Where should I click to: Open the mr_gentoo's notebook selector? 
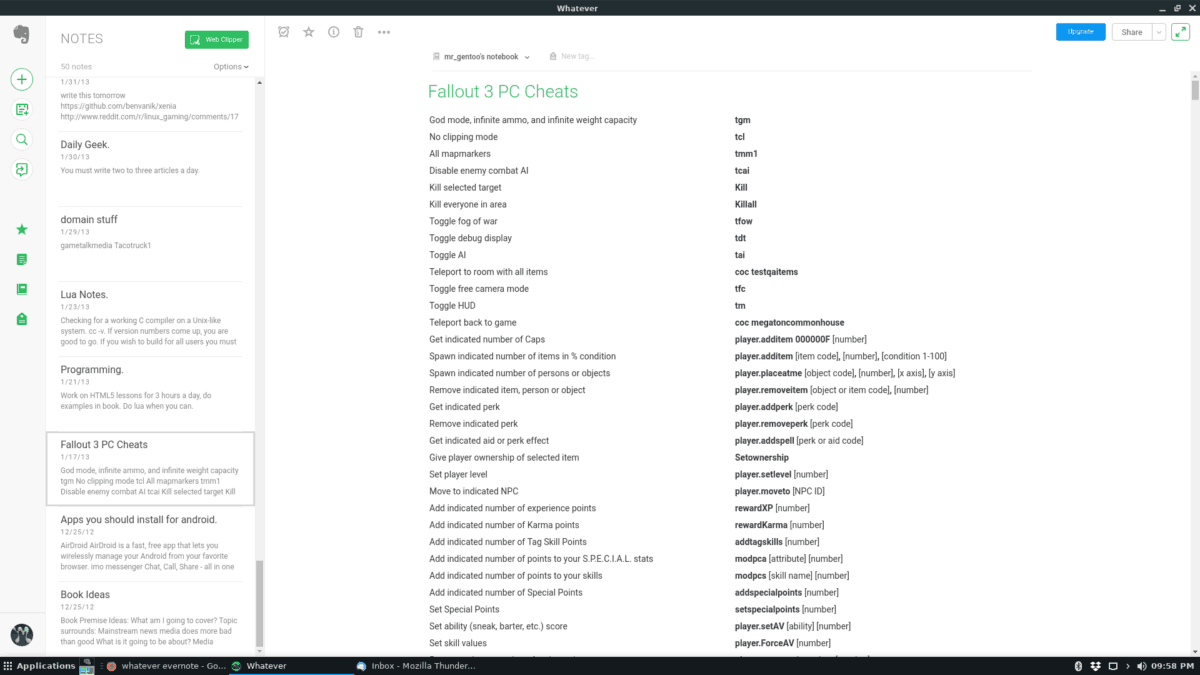point(480,56)
